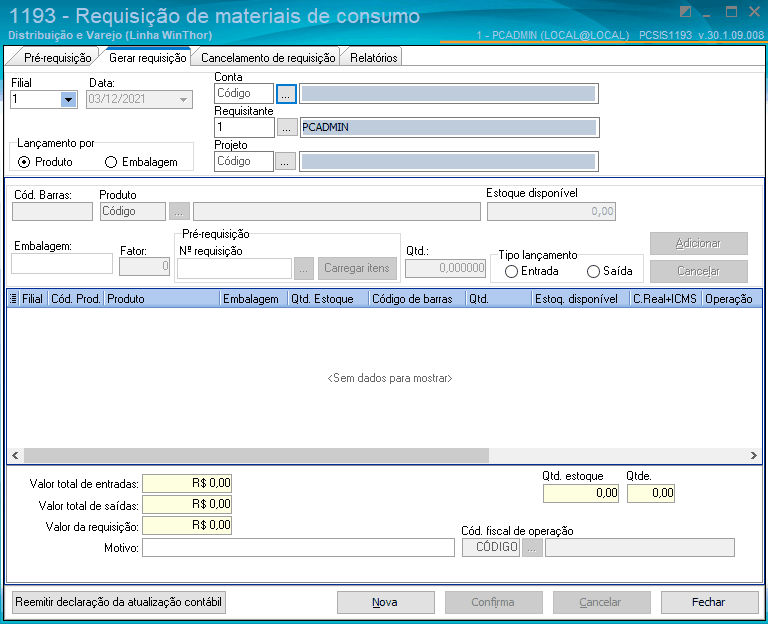Viewport: 768px width, 624px height.
Task: Switch to the Gerar requisição tab
Action: pyautogui.click(x=147, y=58)
